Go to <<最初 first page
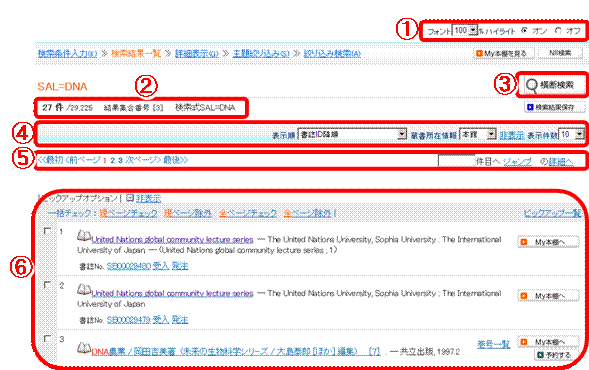The image size is (589, 370). 50,160
